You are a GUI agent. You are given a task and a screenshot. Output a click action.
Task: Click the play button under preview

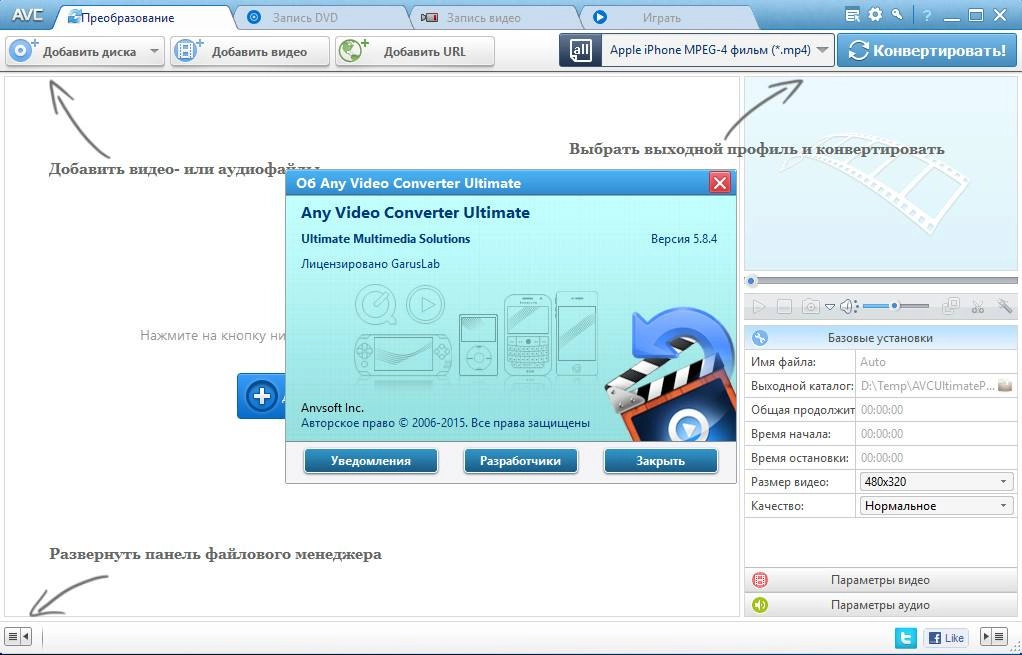coord(759,306)
